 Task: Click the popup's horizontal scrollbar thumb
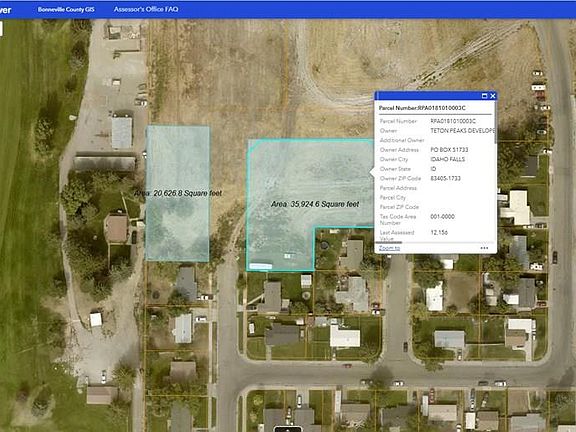(x=388, y=242)
